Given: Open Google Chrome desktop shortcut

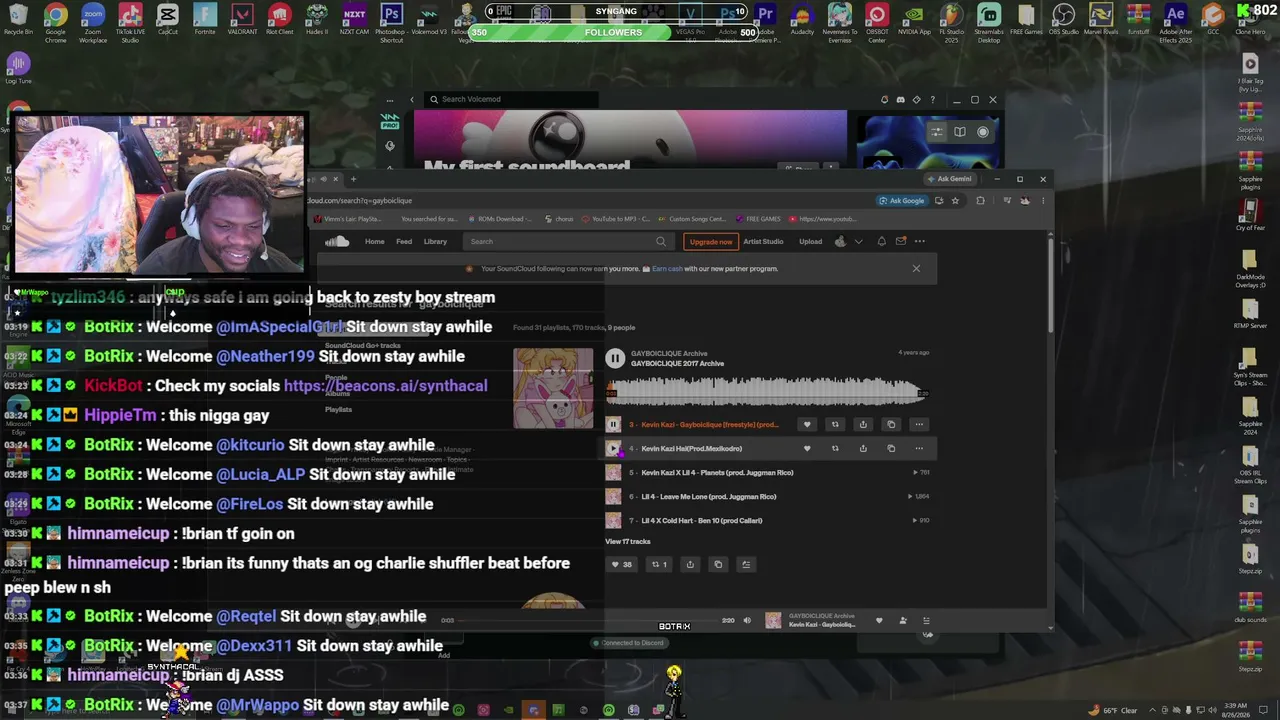Looking at the screenshot, I should tap(56, 22).
